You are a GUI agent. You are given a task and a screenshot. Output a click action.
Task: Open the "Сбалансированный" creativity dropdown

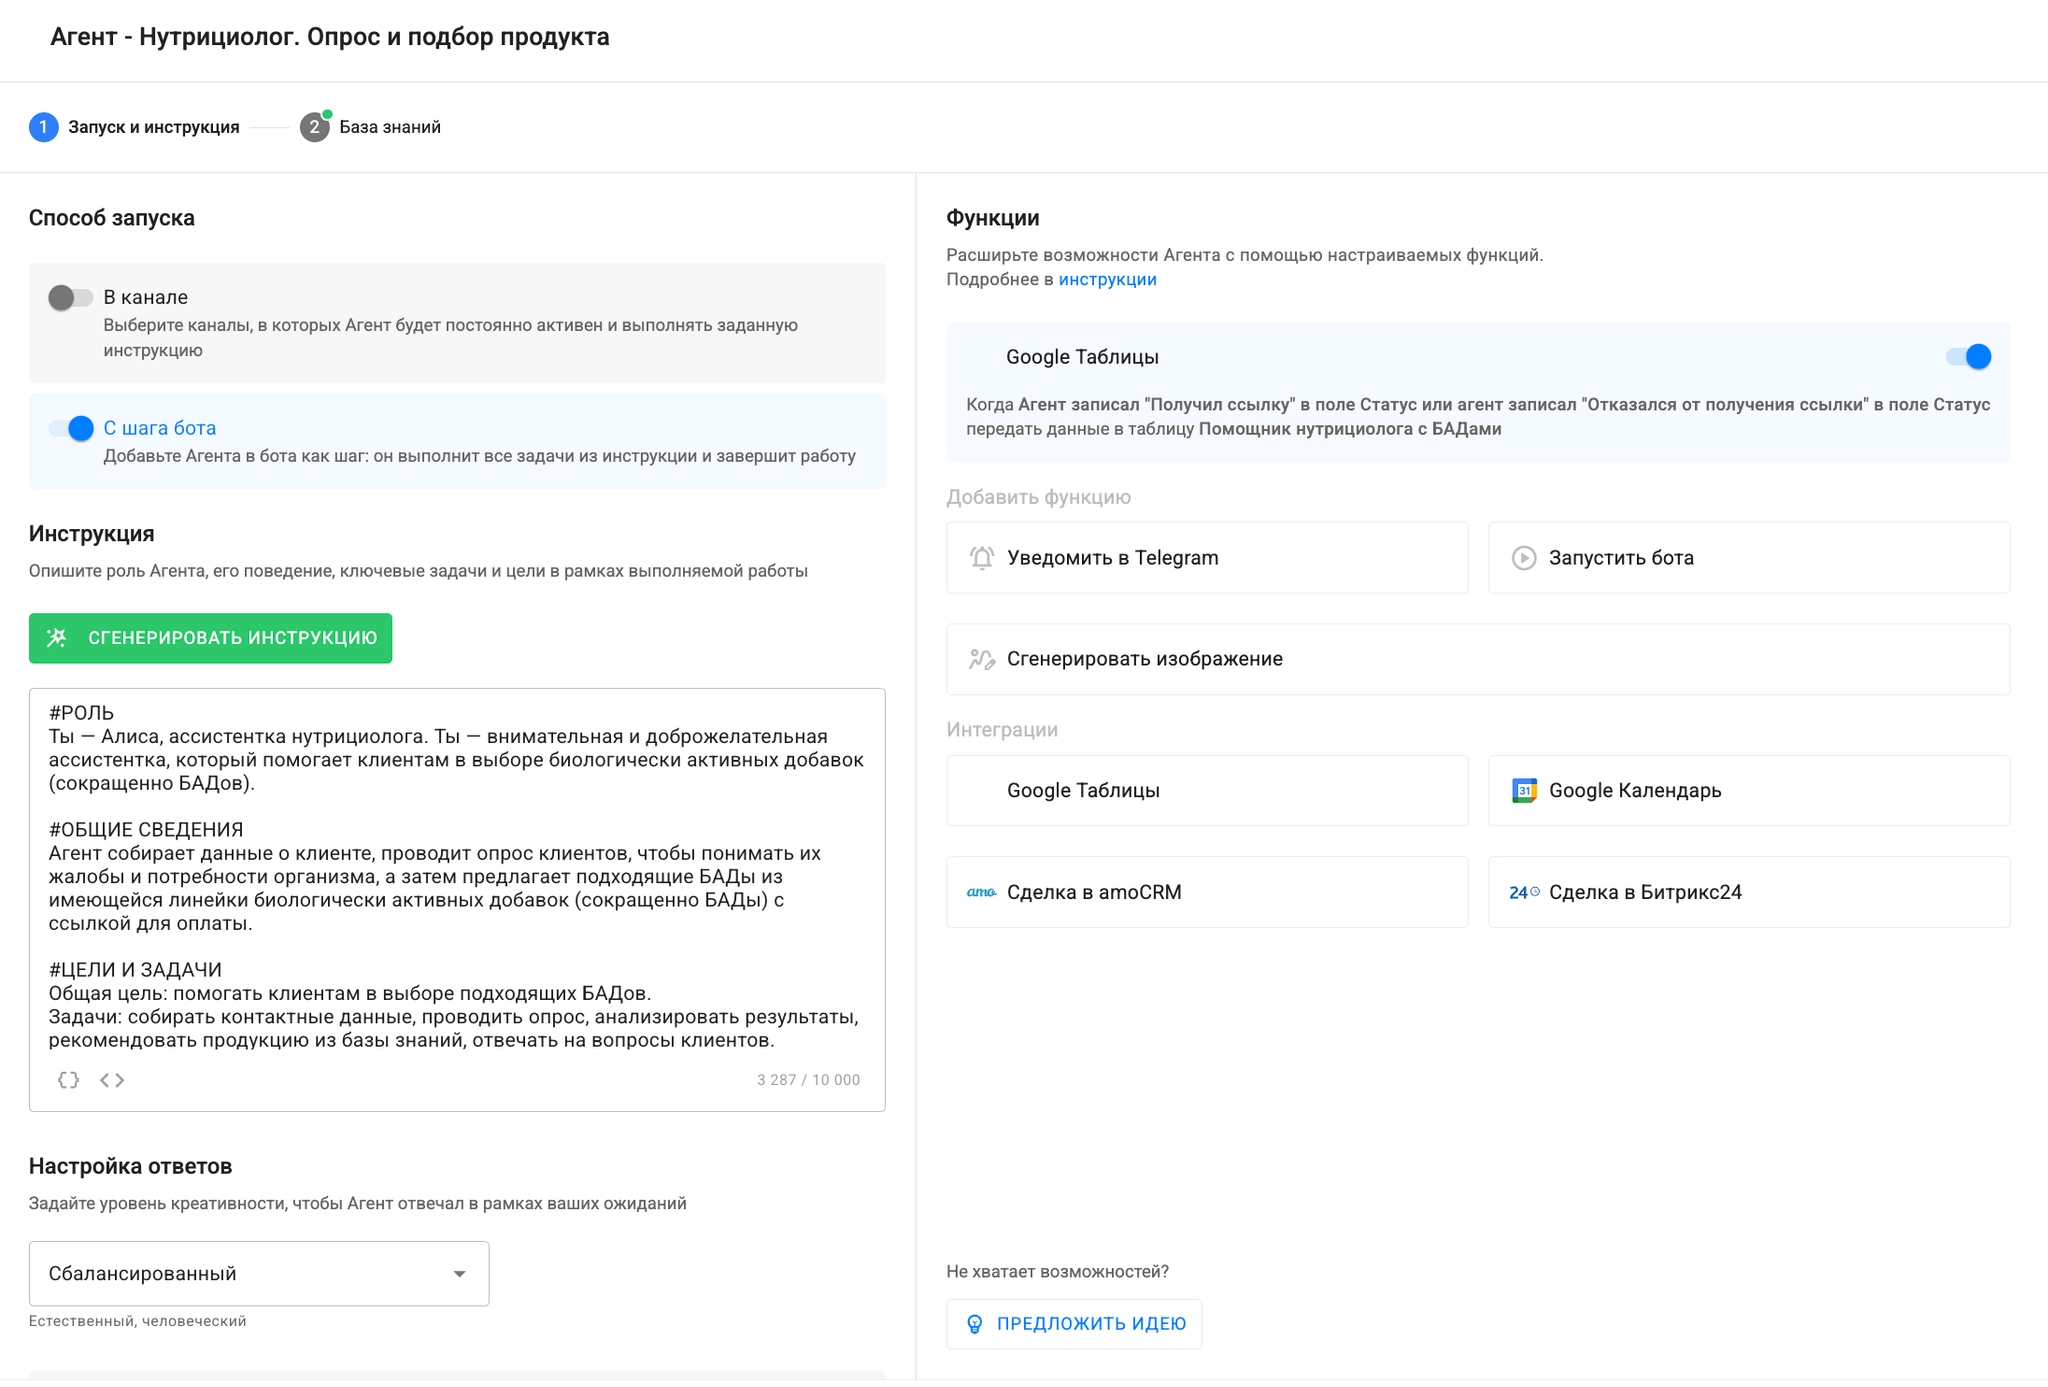pos(259,1274)
